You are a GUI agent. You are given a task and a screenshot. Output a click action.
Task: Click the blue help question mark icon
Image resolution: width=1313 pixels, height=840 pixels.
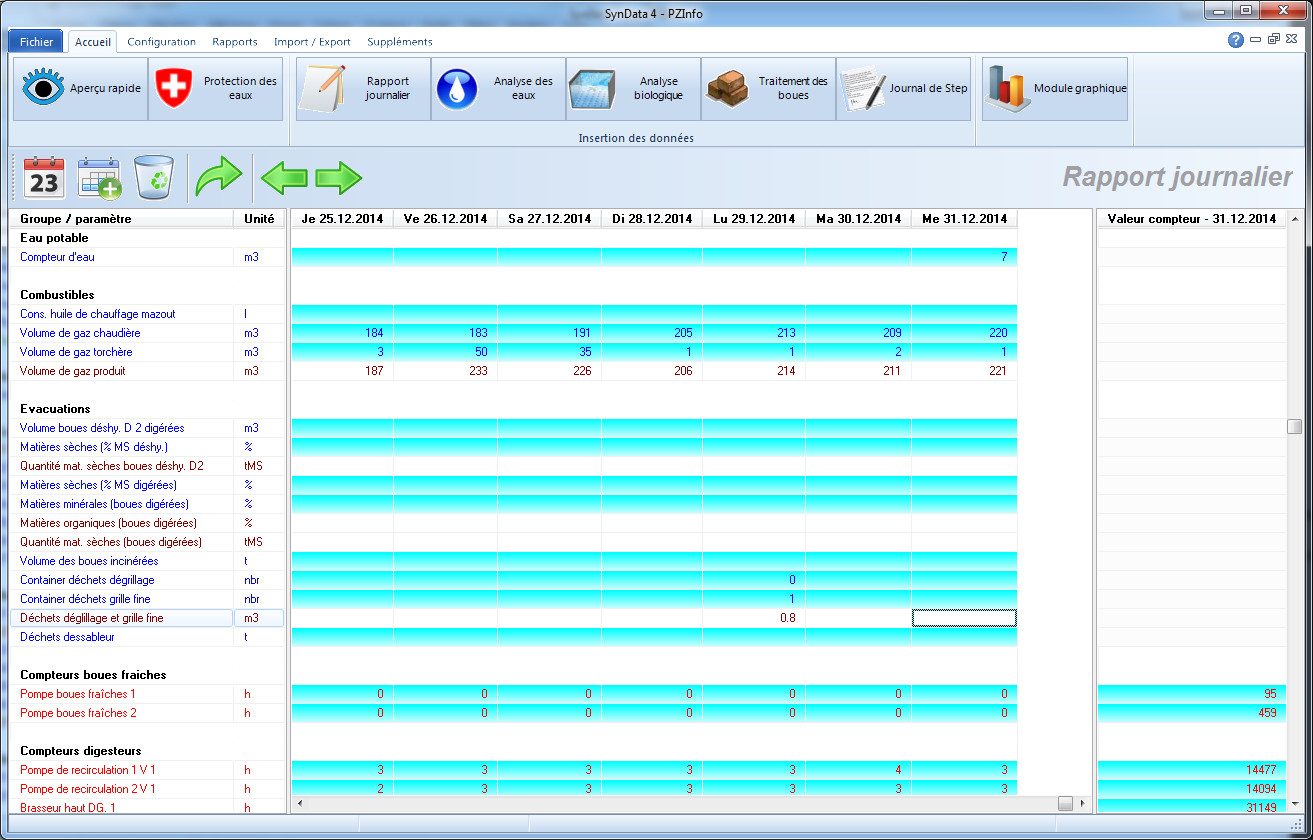coord(1236,40)
